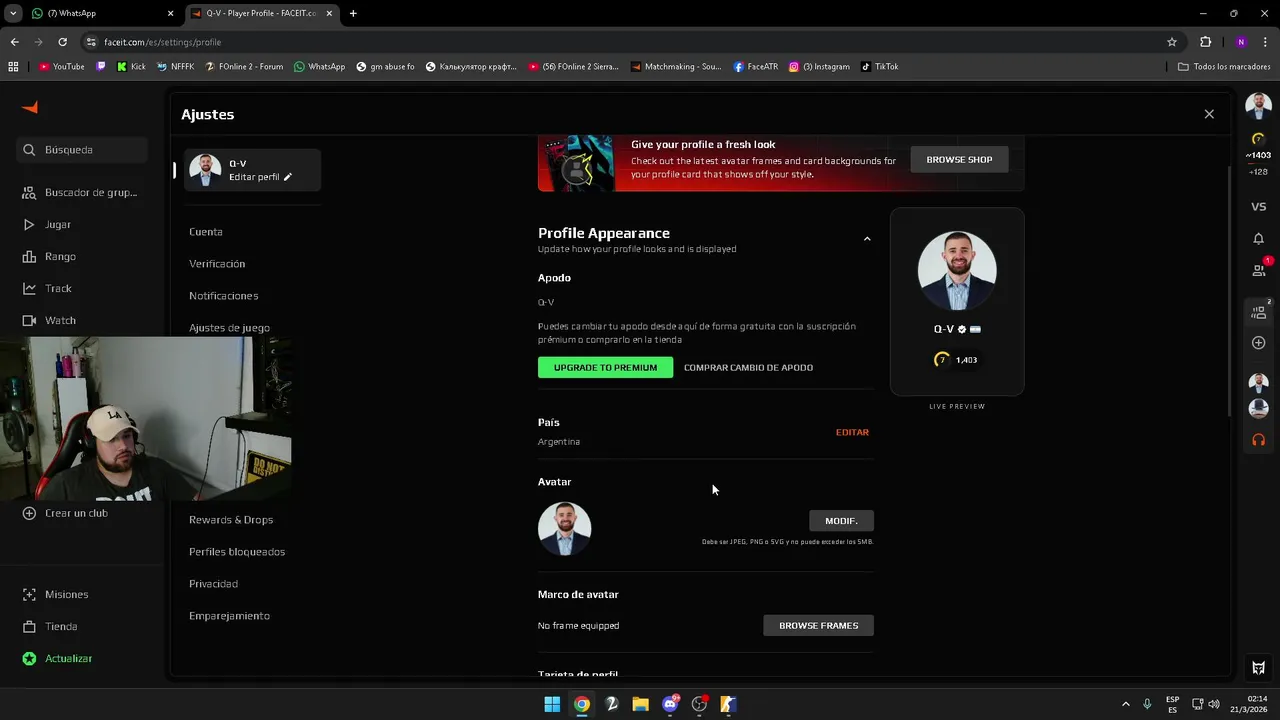Viewport: 1280px width, 720px height.
Task: Open the Chrome tab search dropdown
Action: 13,13
